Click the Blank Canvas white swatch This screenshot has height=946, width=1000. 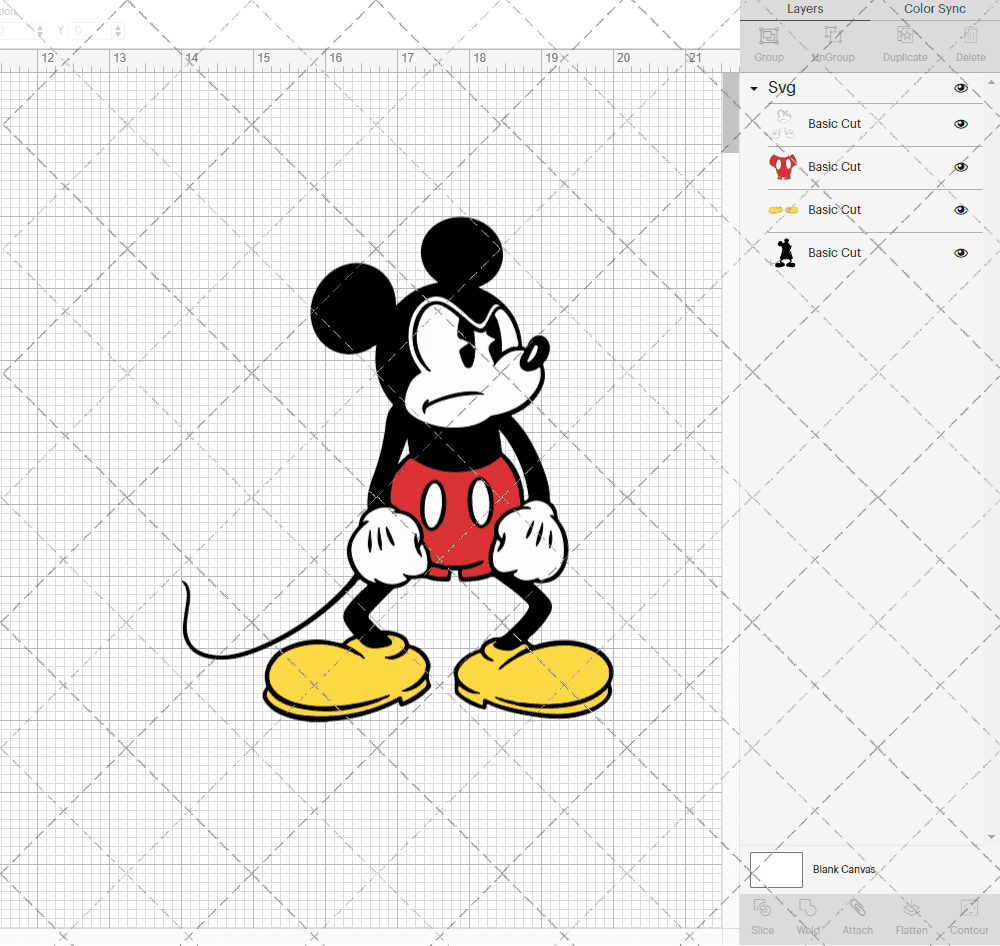tap(776, 869)
